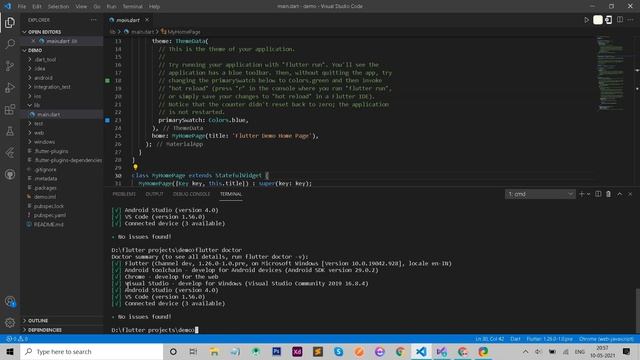Open the Edit menu
The image size is (640, 360).
(37, 6)
